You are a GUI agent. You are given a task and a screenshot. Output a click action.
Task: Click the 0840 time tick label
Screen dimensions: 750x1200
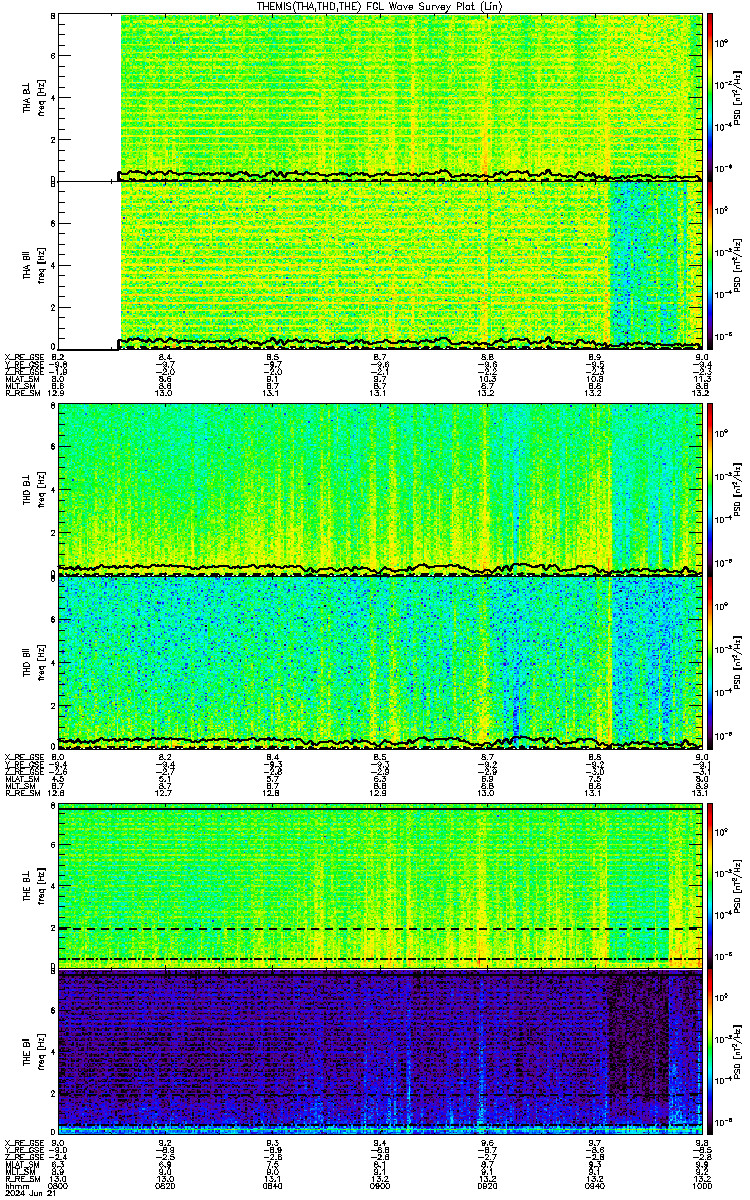(274, 1187)
